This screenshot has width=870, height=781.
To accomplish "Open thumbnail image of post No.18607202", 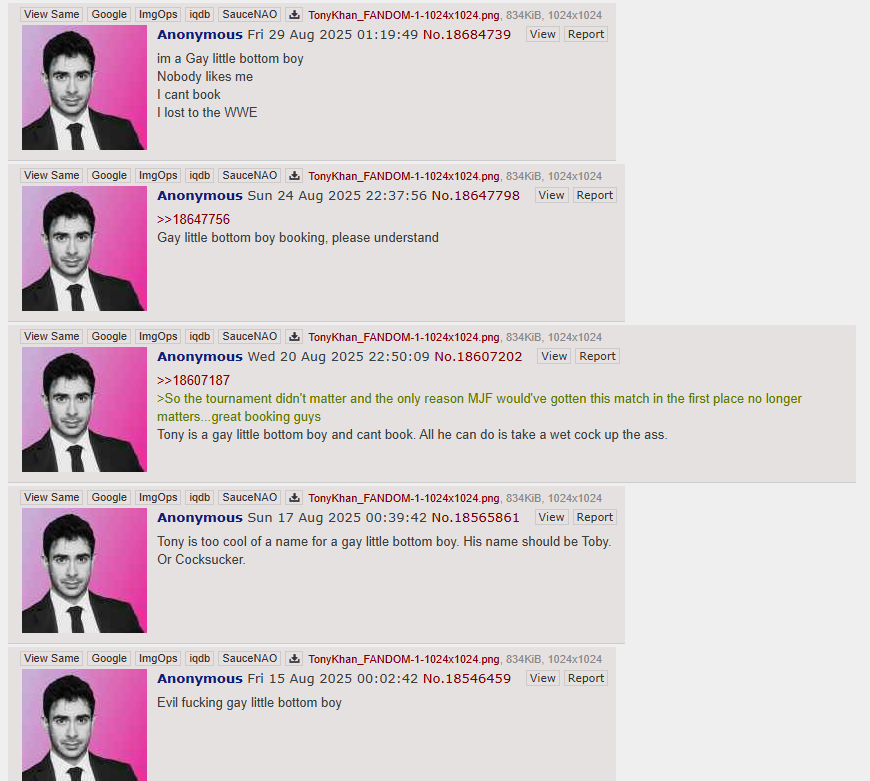I will point(84,409).
